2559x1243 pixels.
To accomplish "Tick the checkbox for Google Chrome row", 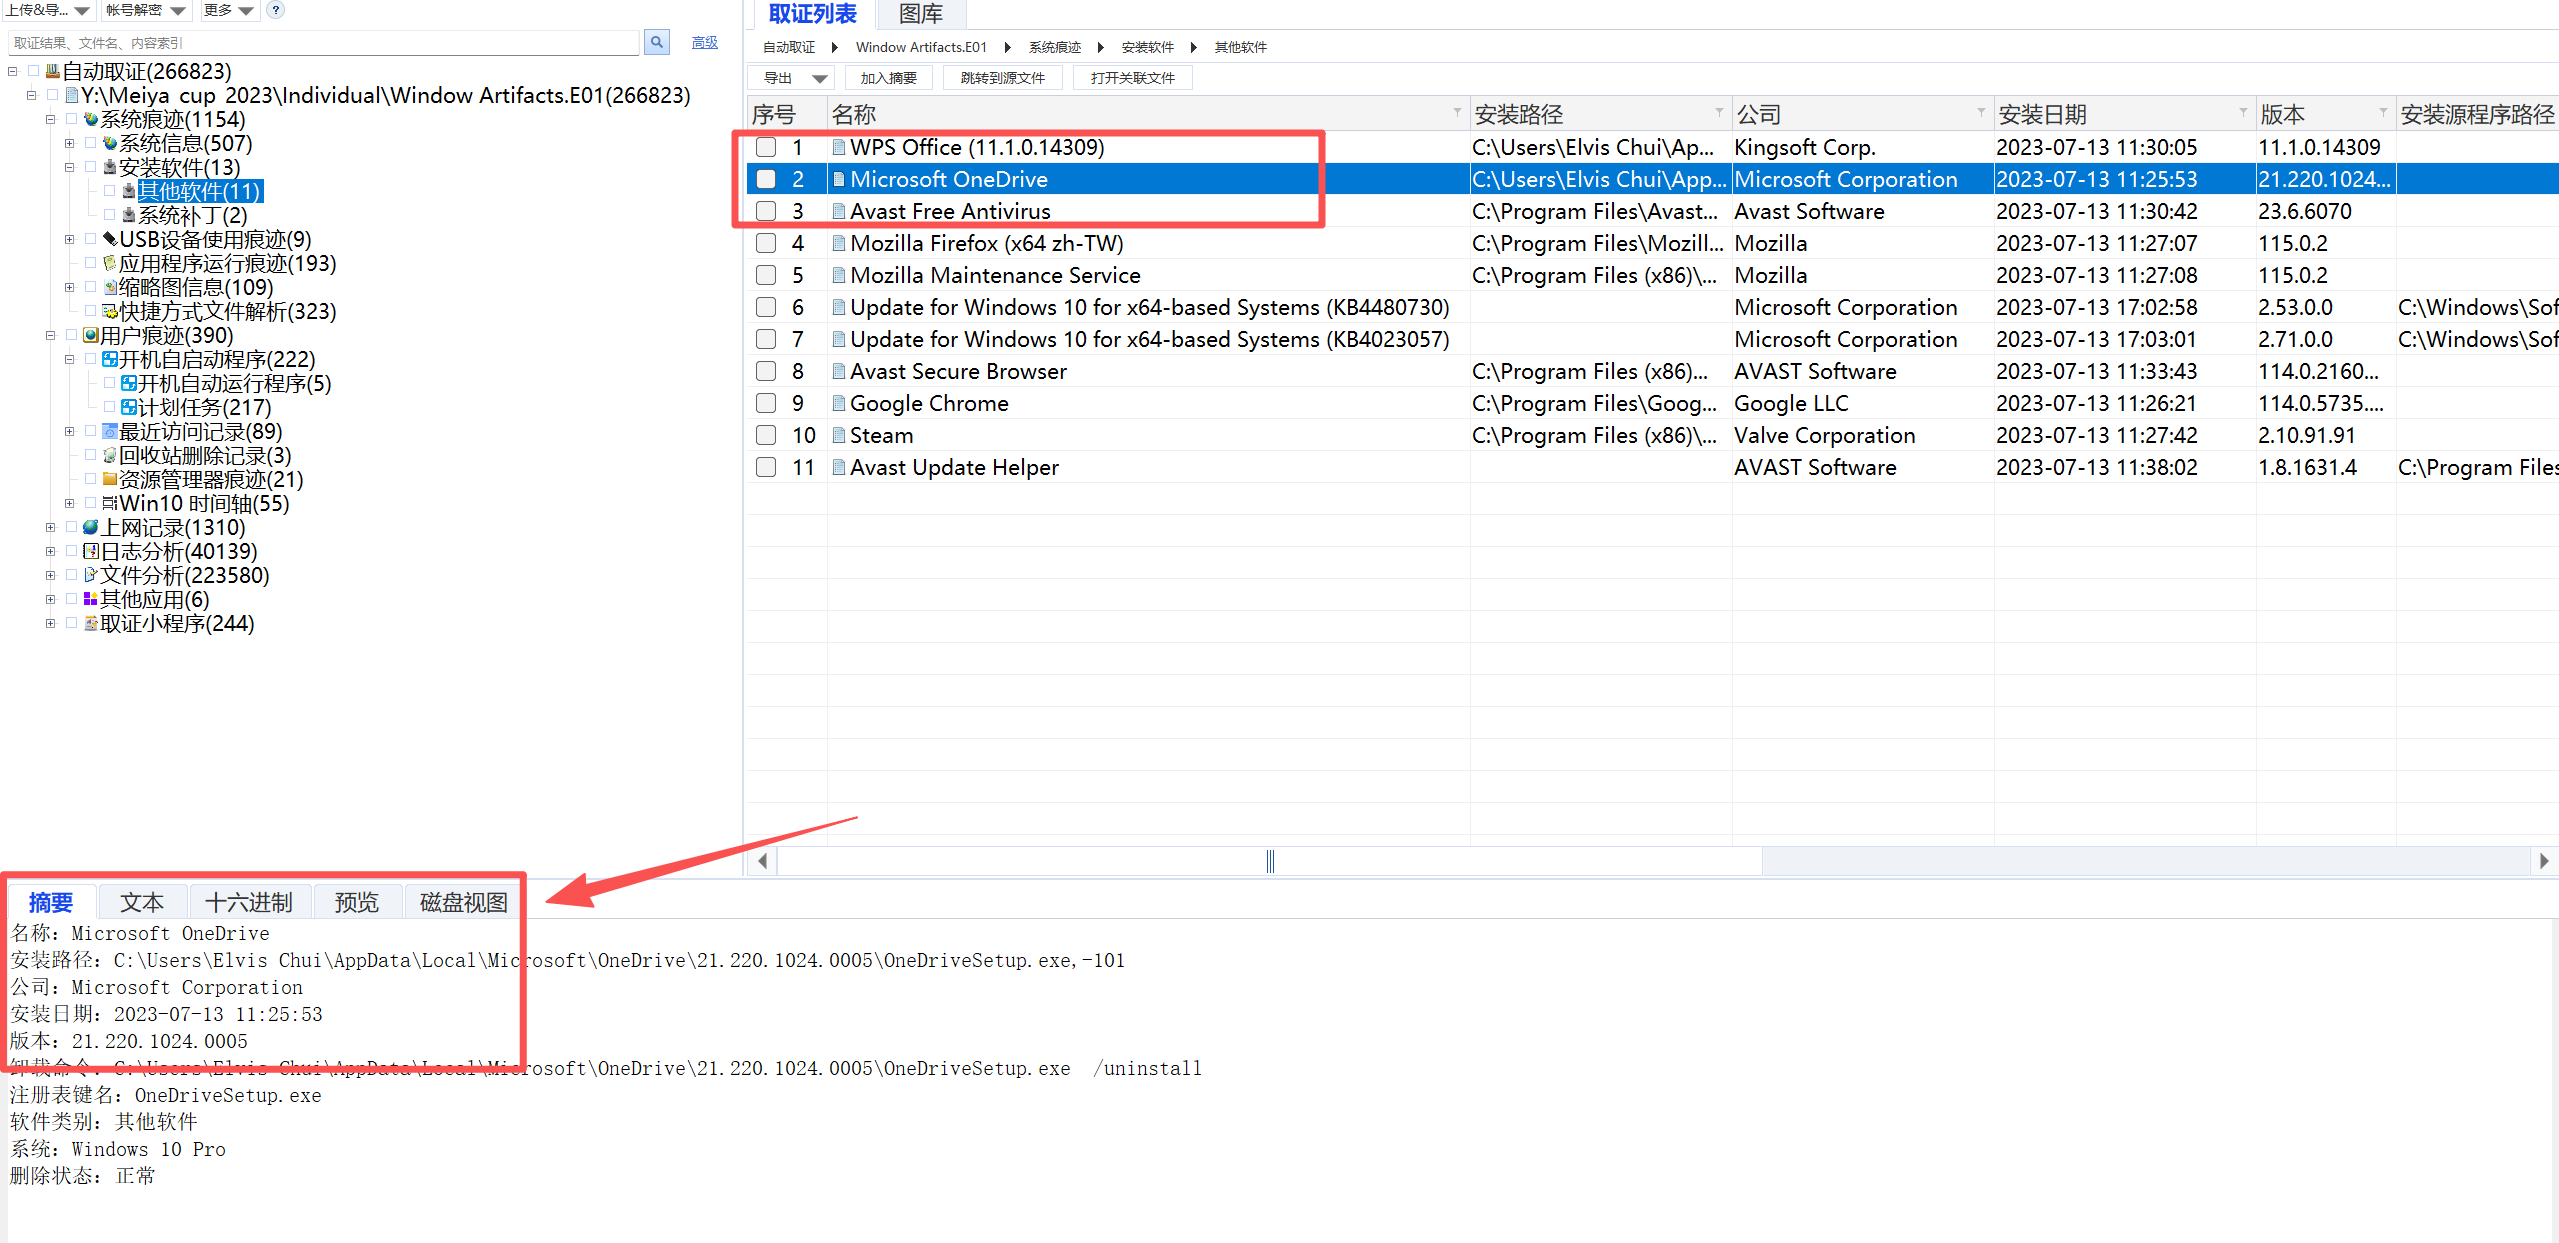I will (x=766, y=403).
